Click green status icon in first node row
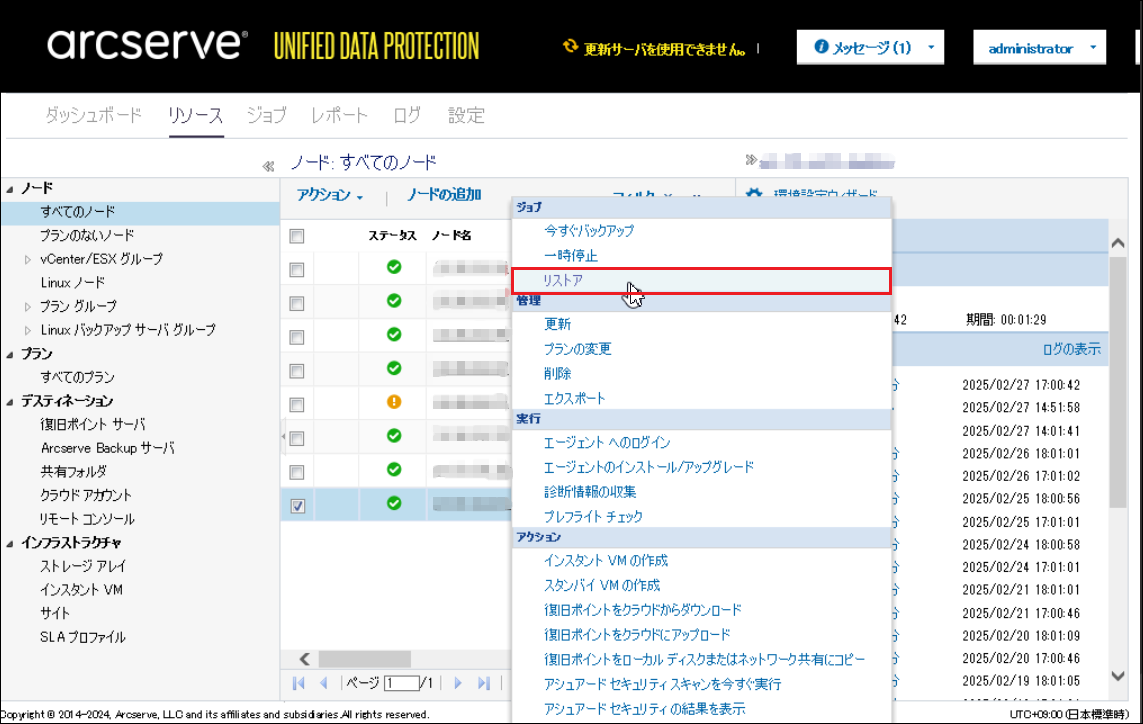 pos(394,267)
